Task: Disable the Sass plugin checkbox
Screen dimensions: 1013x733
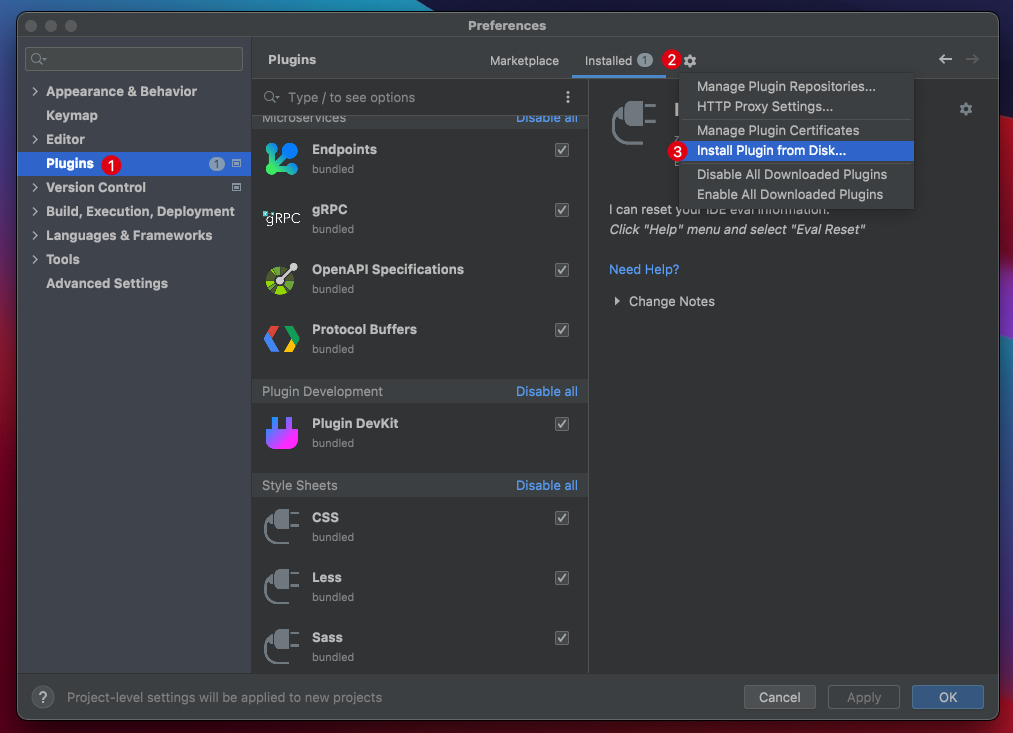Action: [562, 638]
